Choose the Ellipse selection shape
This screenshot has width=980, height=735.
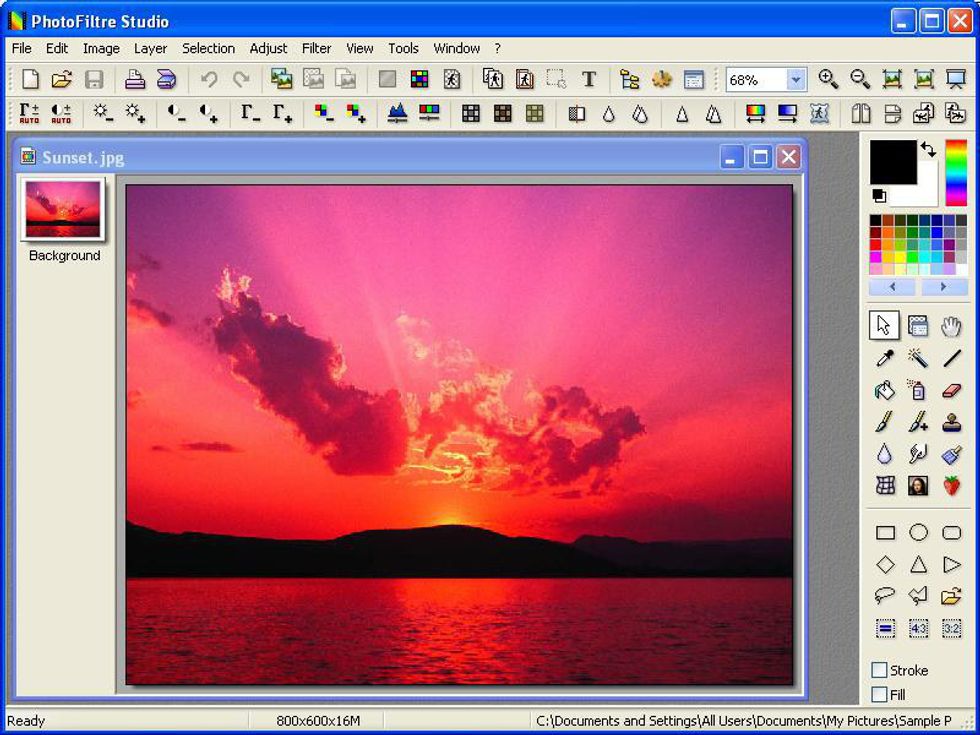click(918, 533)
